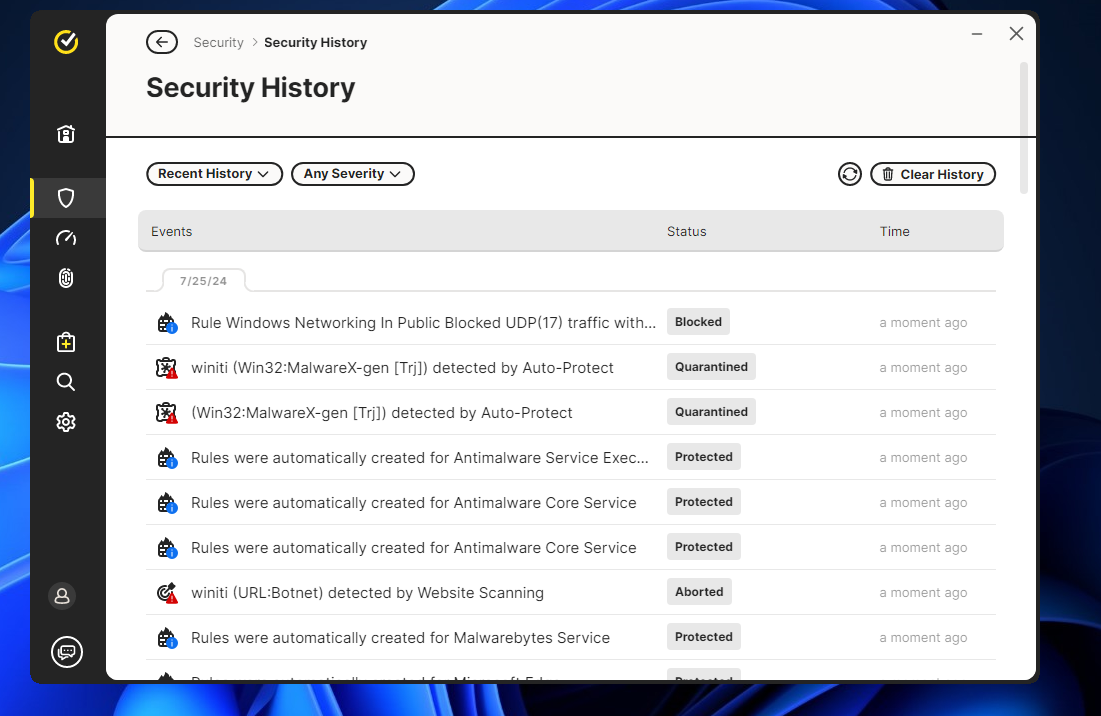This screenshot has width=1101, height=716.
Task: Open the home dashboard sidebar icon
Action: pyautogui.click(x=66, y=134)
